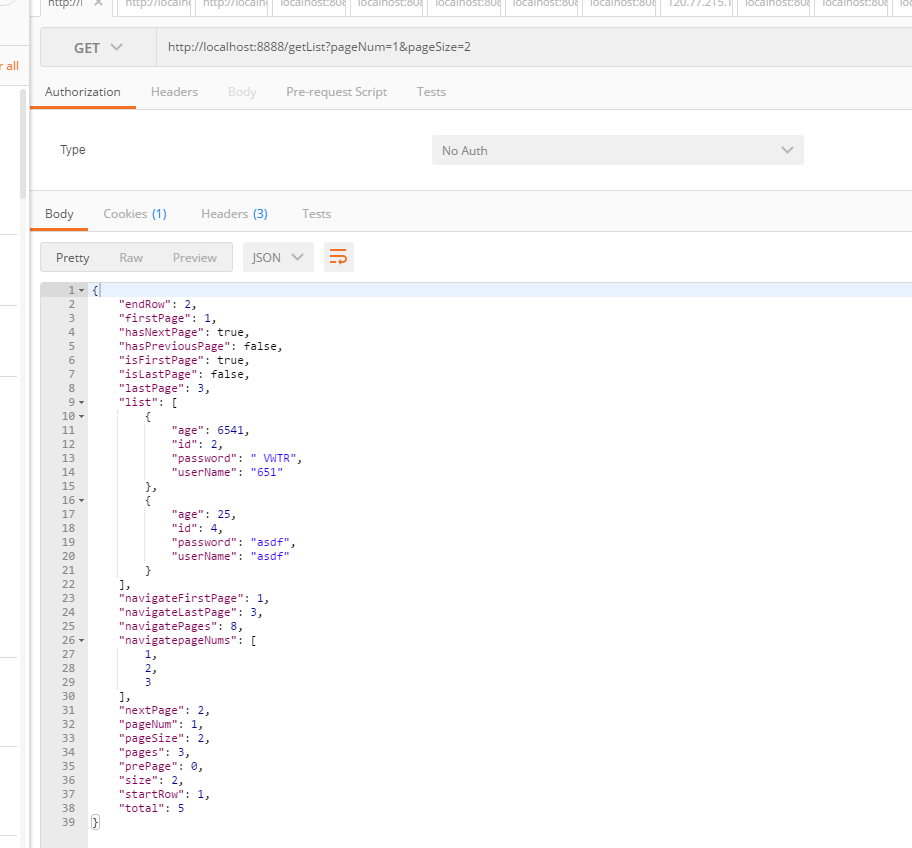
Task: View the response Headers (3) tab
Action: click(x=234, y=214)
